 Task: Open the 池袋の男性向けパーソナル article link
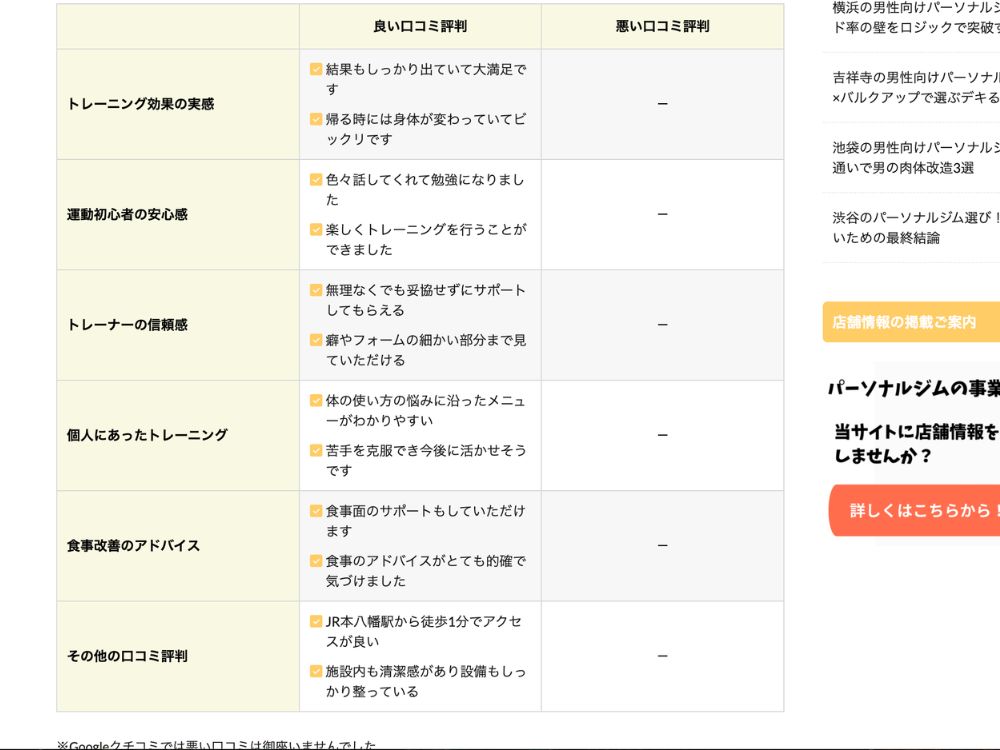(x=915, y=157)
